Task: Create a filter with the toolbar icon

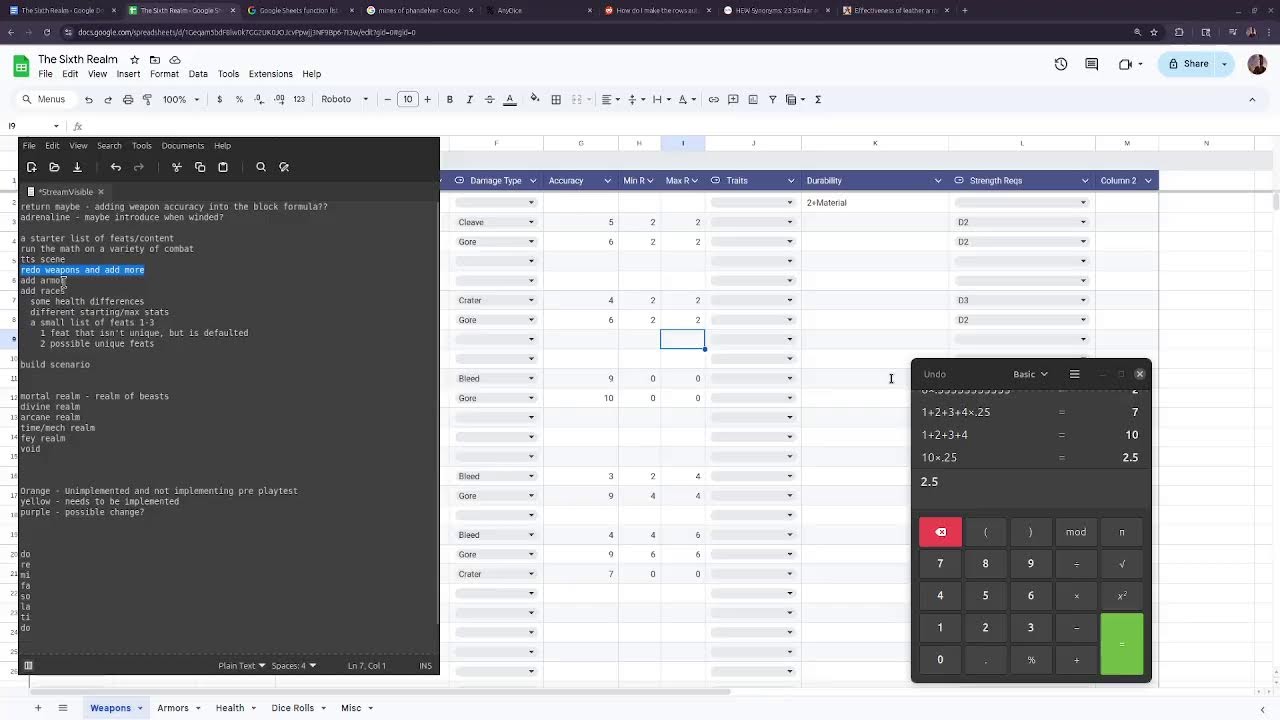Action: tap(772, 99)
